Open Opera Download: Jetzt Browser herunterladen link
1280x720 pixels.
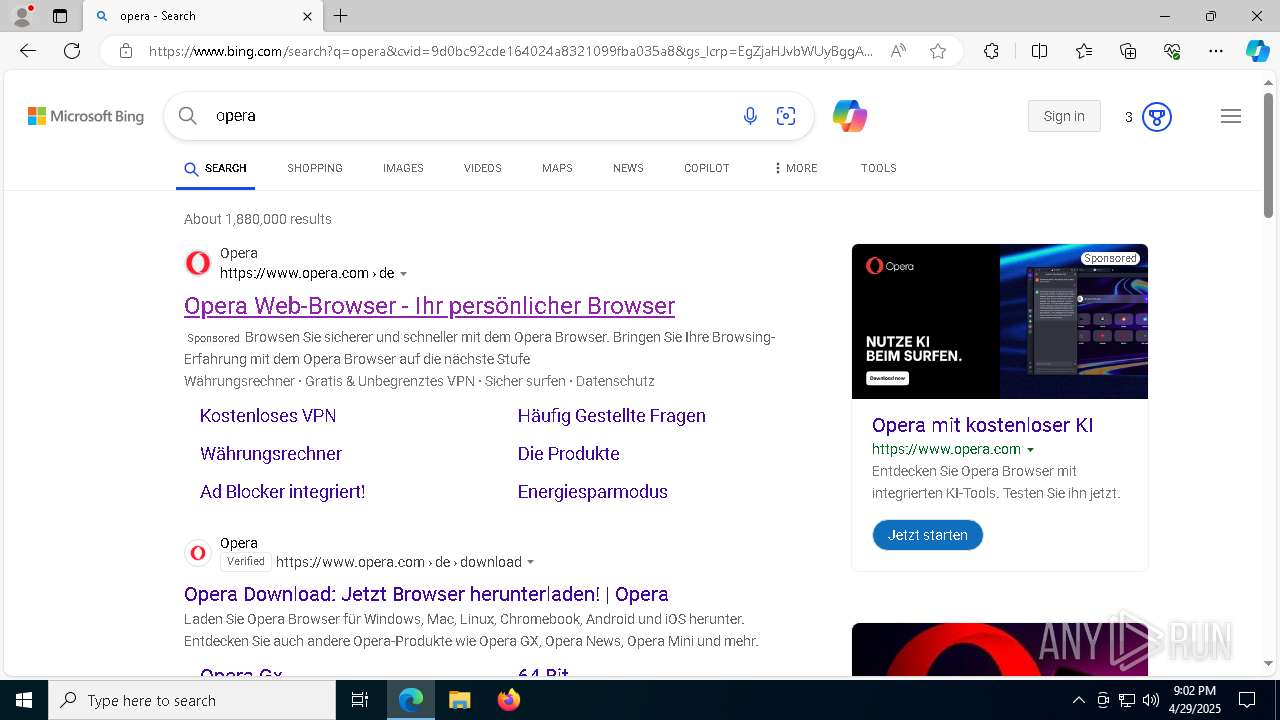click(426, 594)
